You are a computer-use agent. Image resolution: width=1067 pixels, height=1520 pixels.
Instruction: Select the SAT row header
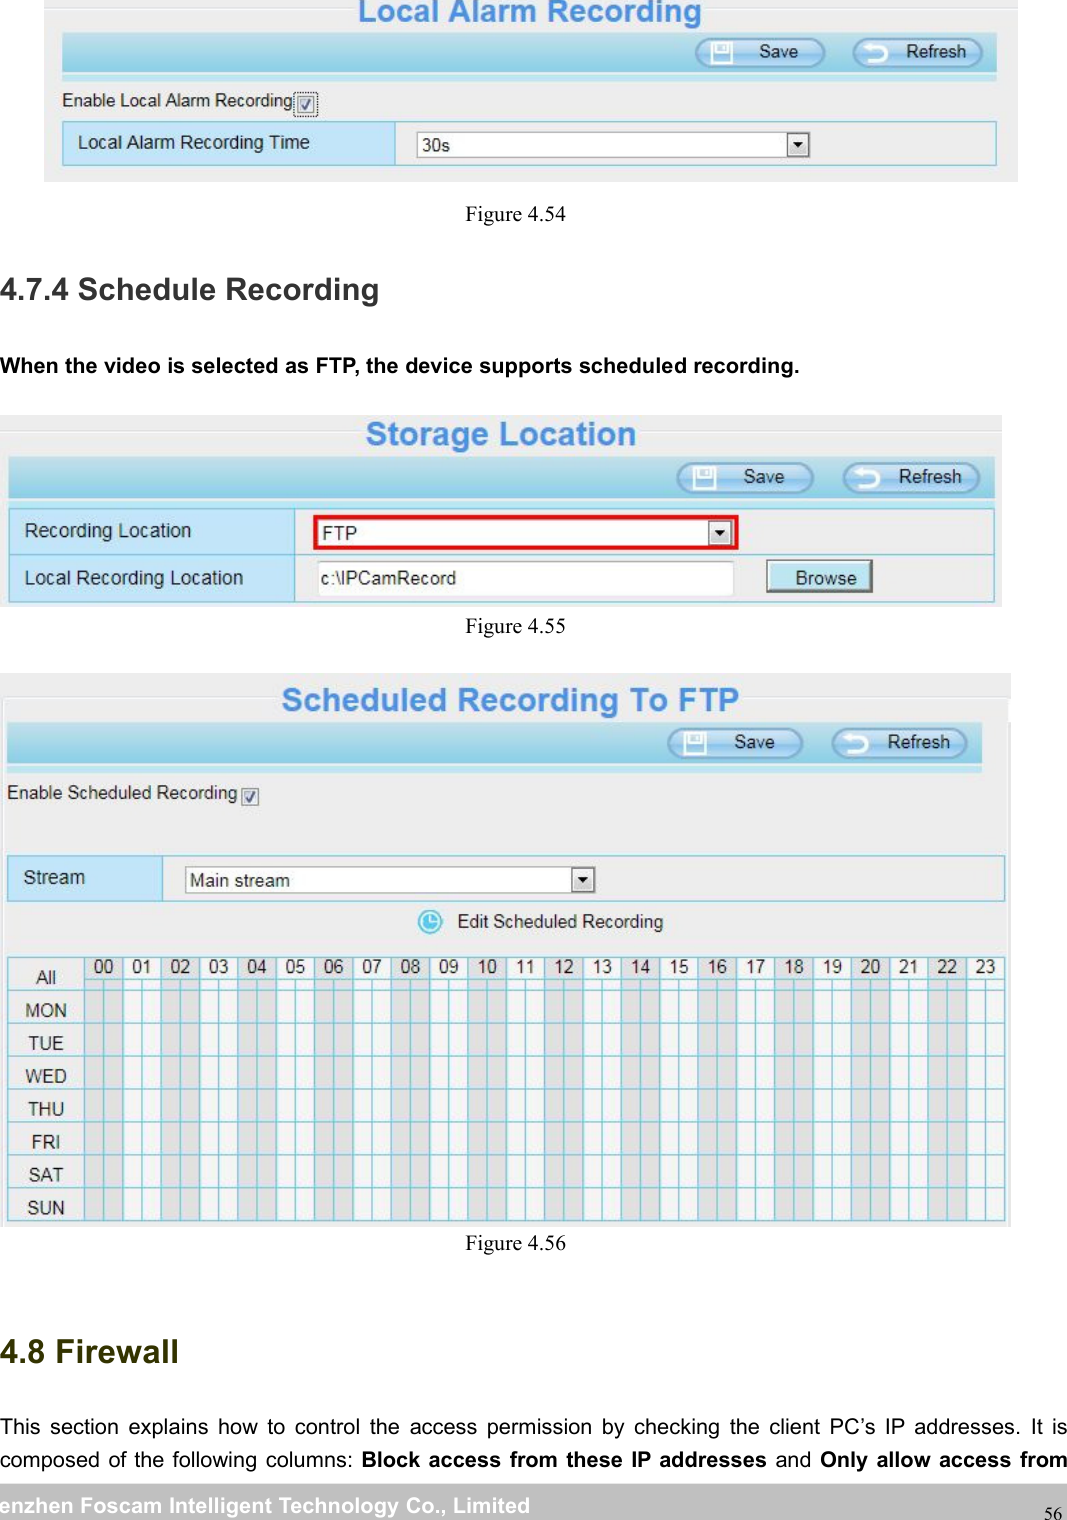[x=46, y=1174]
